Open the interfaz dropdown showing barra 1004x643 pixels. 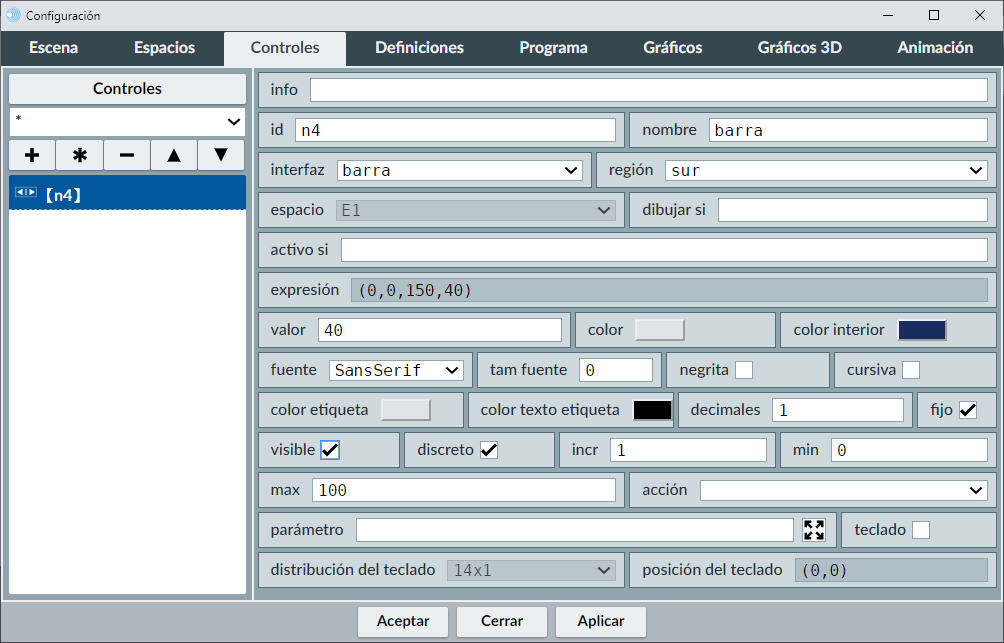pyautogui.click(x=459, y=170)
